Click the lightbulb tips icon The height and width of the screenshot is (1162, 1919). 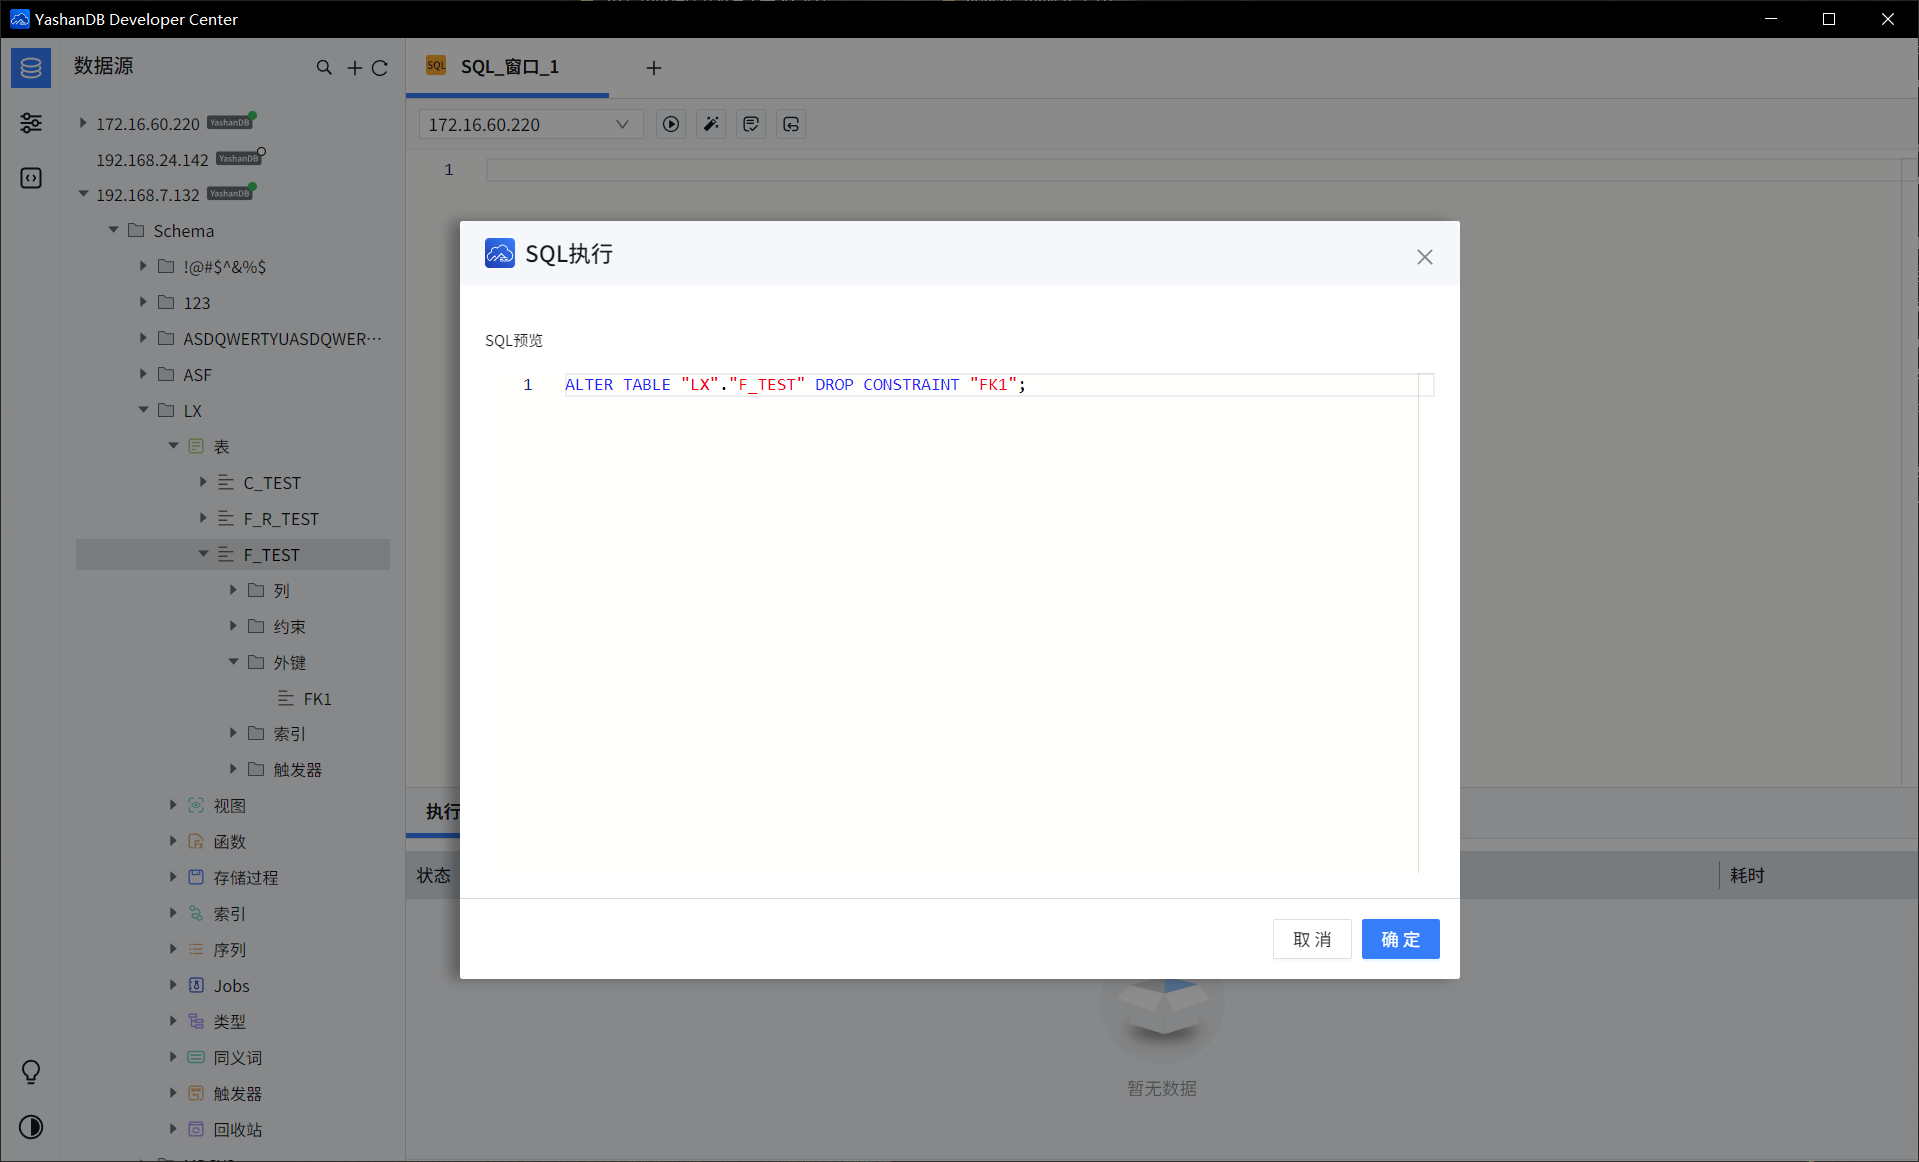pos(31,1072)
